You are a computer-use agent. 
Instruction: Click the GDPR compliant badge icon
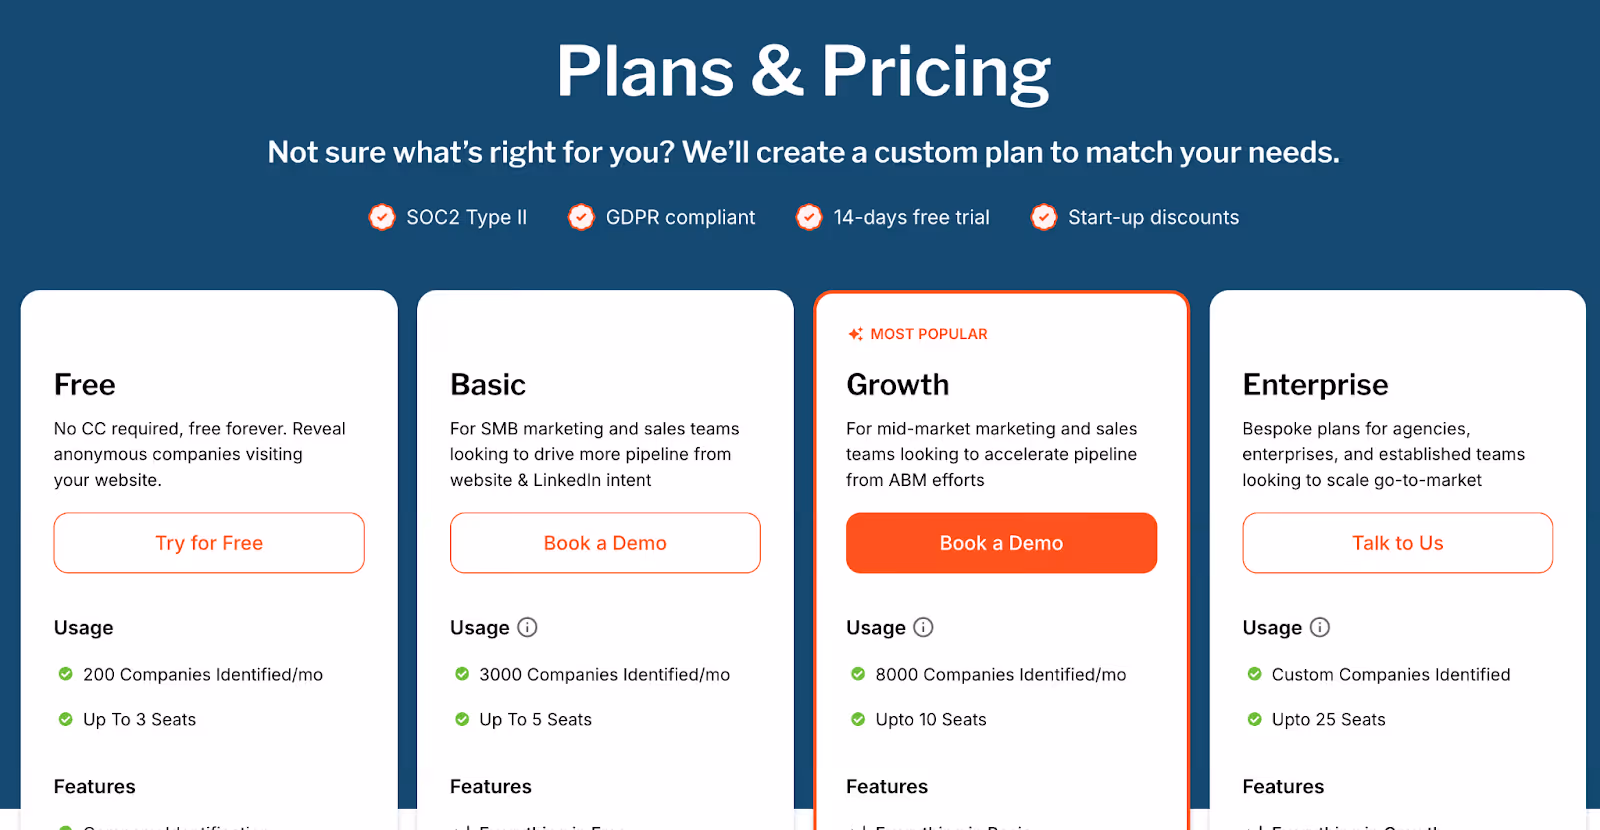point(581,217)
